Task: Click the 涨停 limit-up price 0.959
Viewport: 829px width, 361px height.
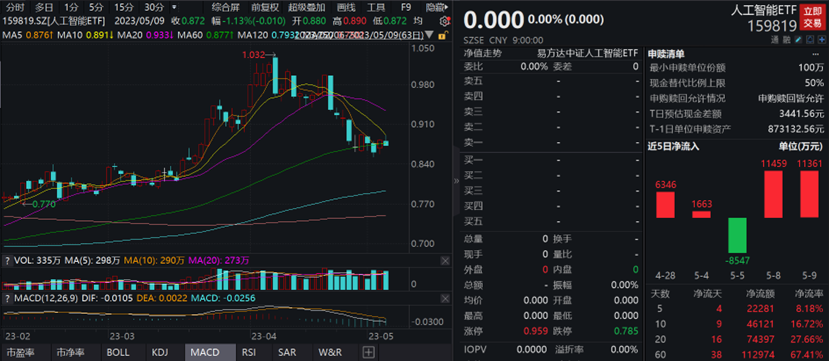Action: pos(537,331)
